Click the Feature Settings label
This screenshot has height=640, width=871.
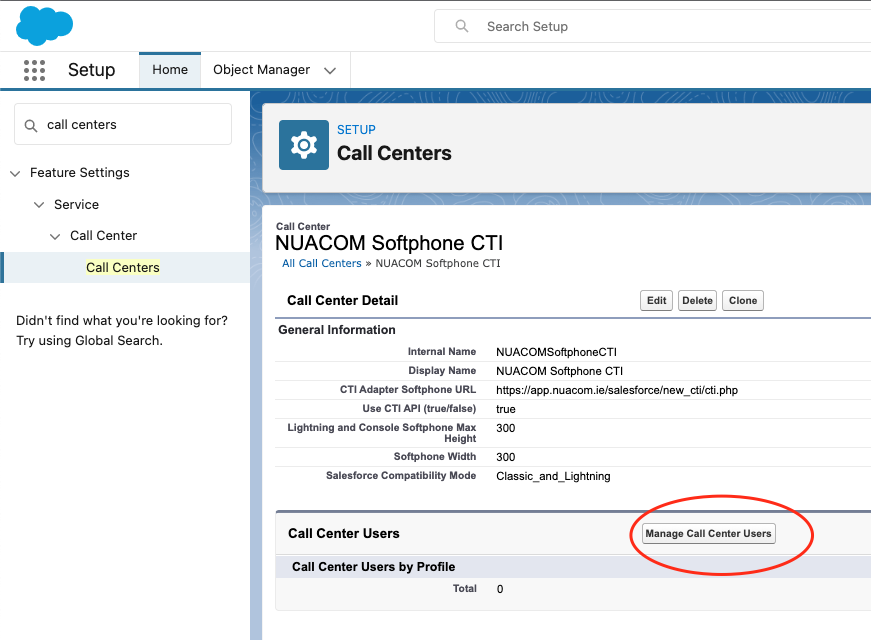pyautogui.click(x=79, y=173)
